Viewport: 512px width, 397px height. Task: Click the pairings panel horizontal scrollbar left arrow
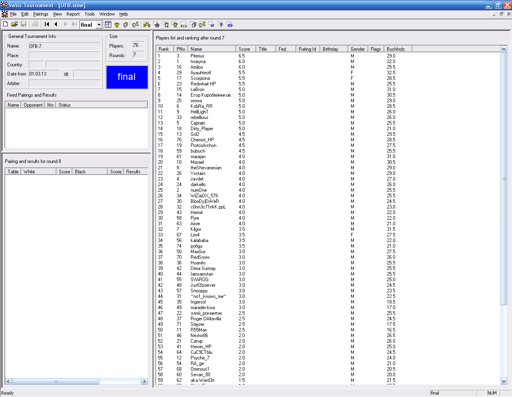8,381
